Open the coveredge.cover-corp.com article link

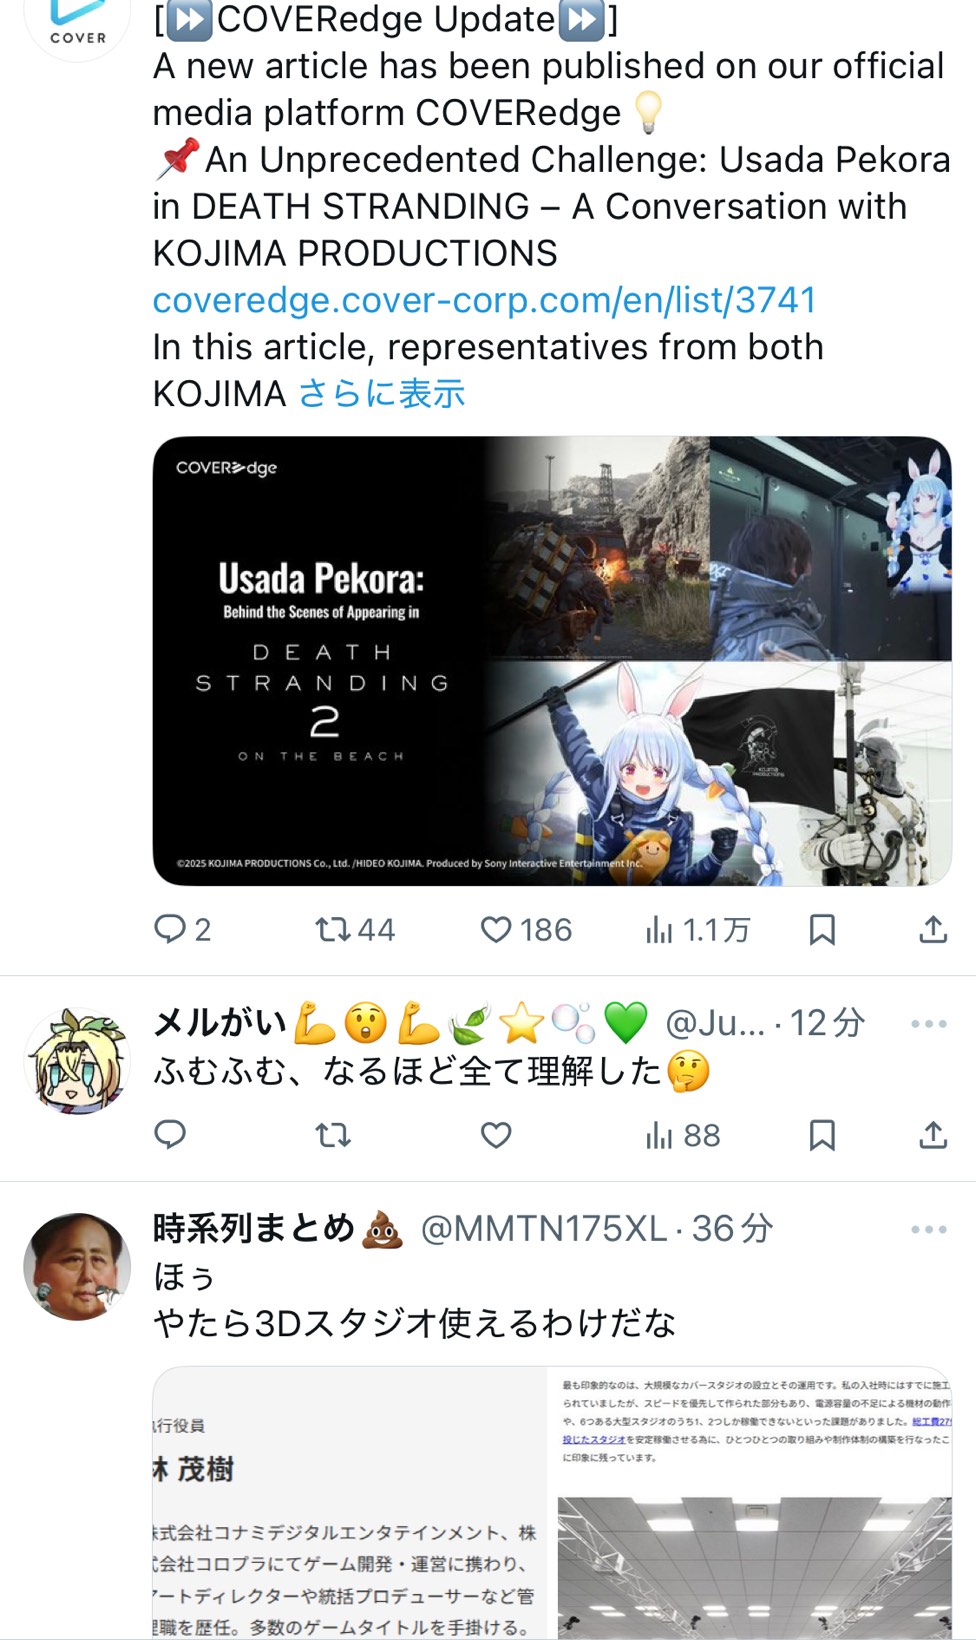tap(484, 300)
